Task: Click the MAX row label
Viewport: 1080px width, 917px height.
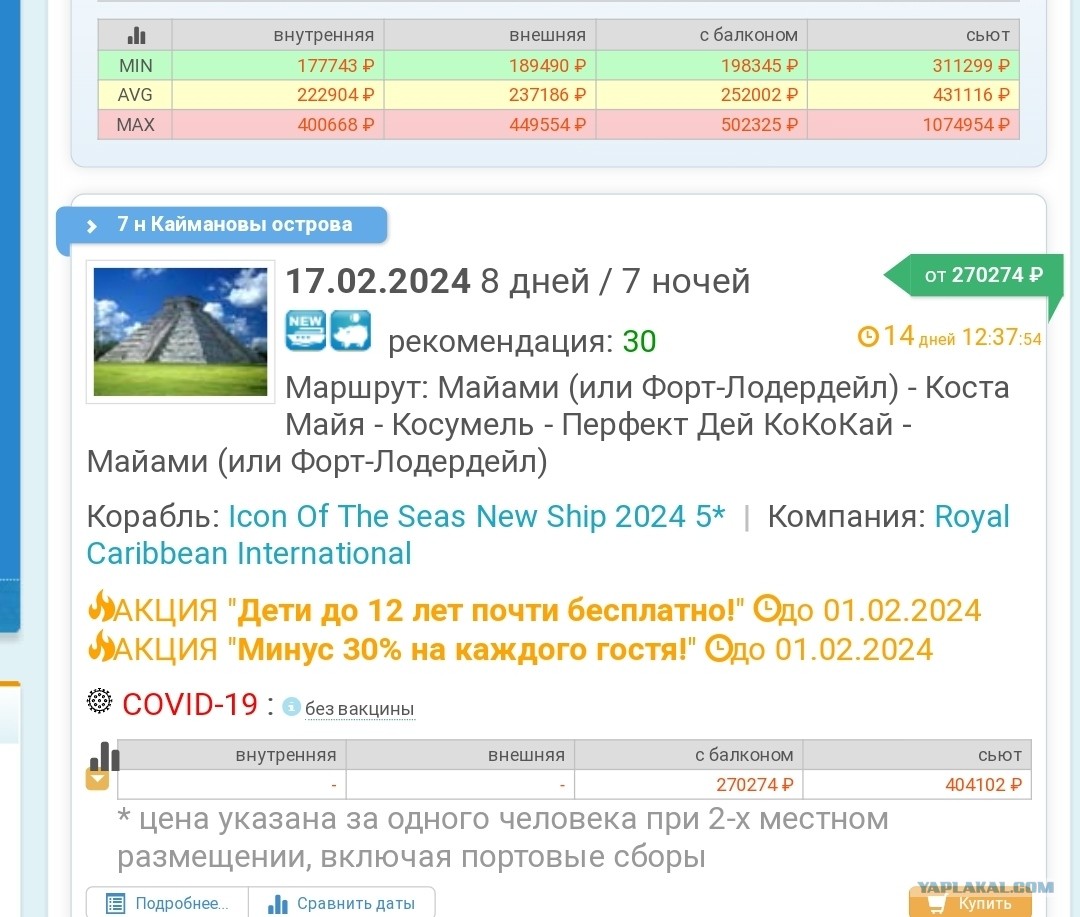Action: (136, 125)
